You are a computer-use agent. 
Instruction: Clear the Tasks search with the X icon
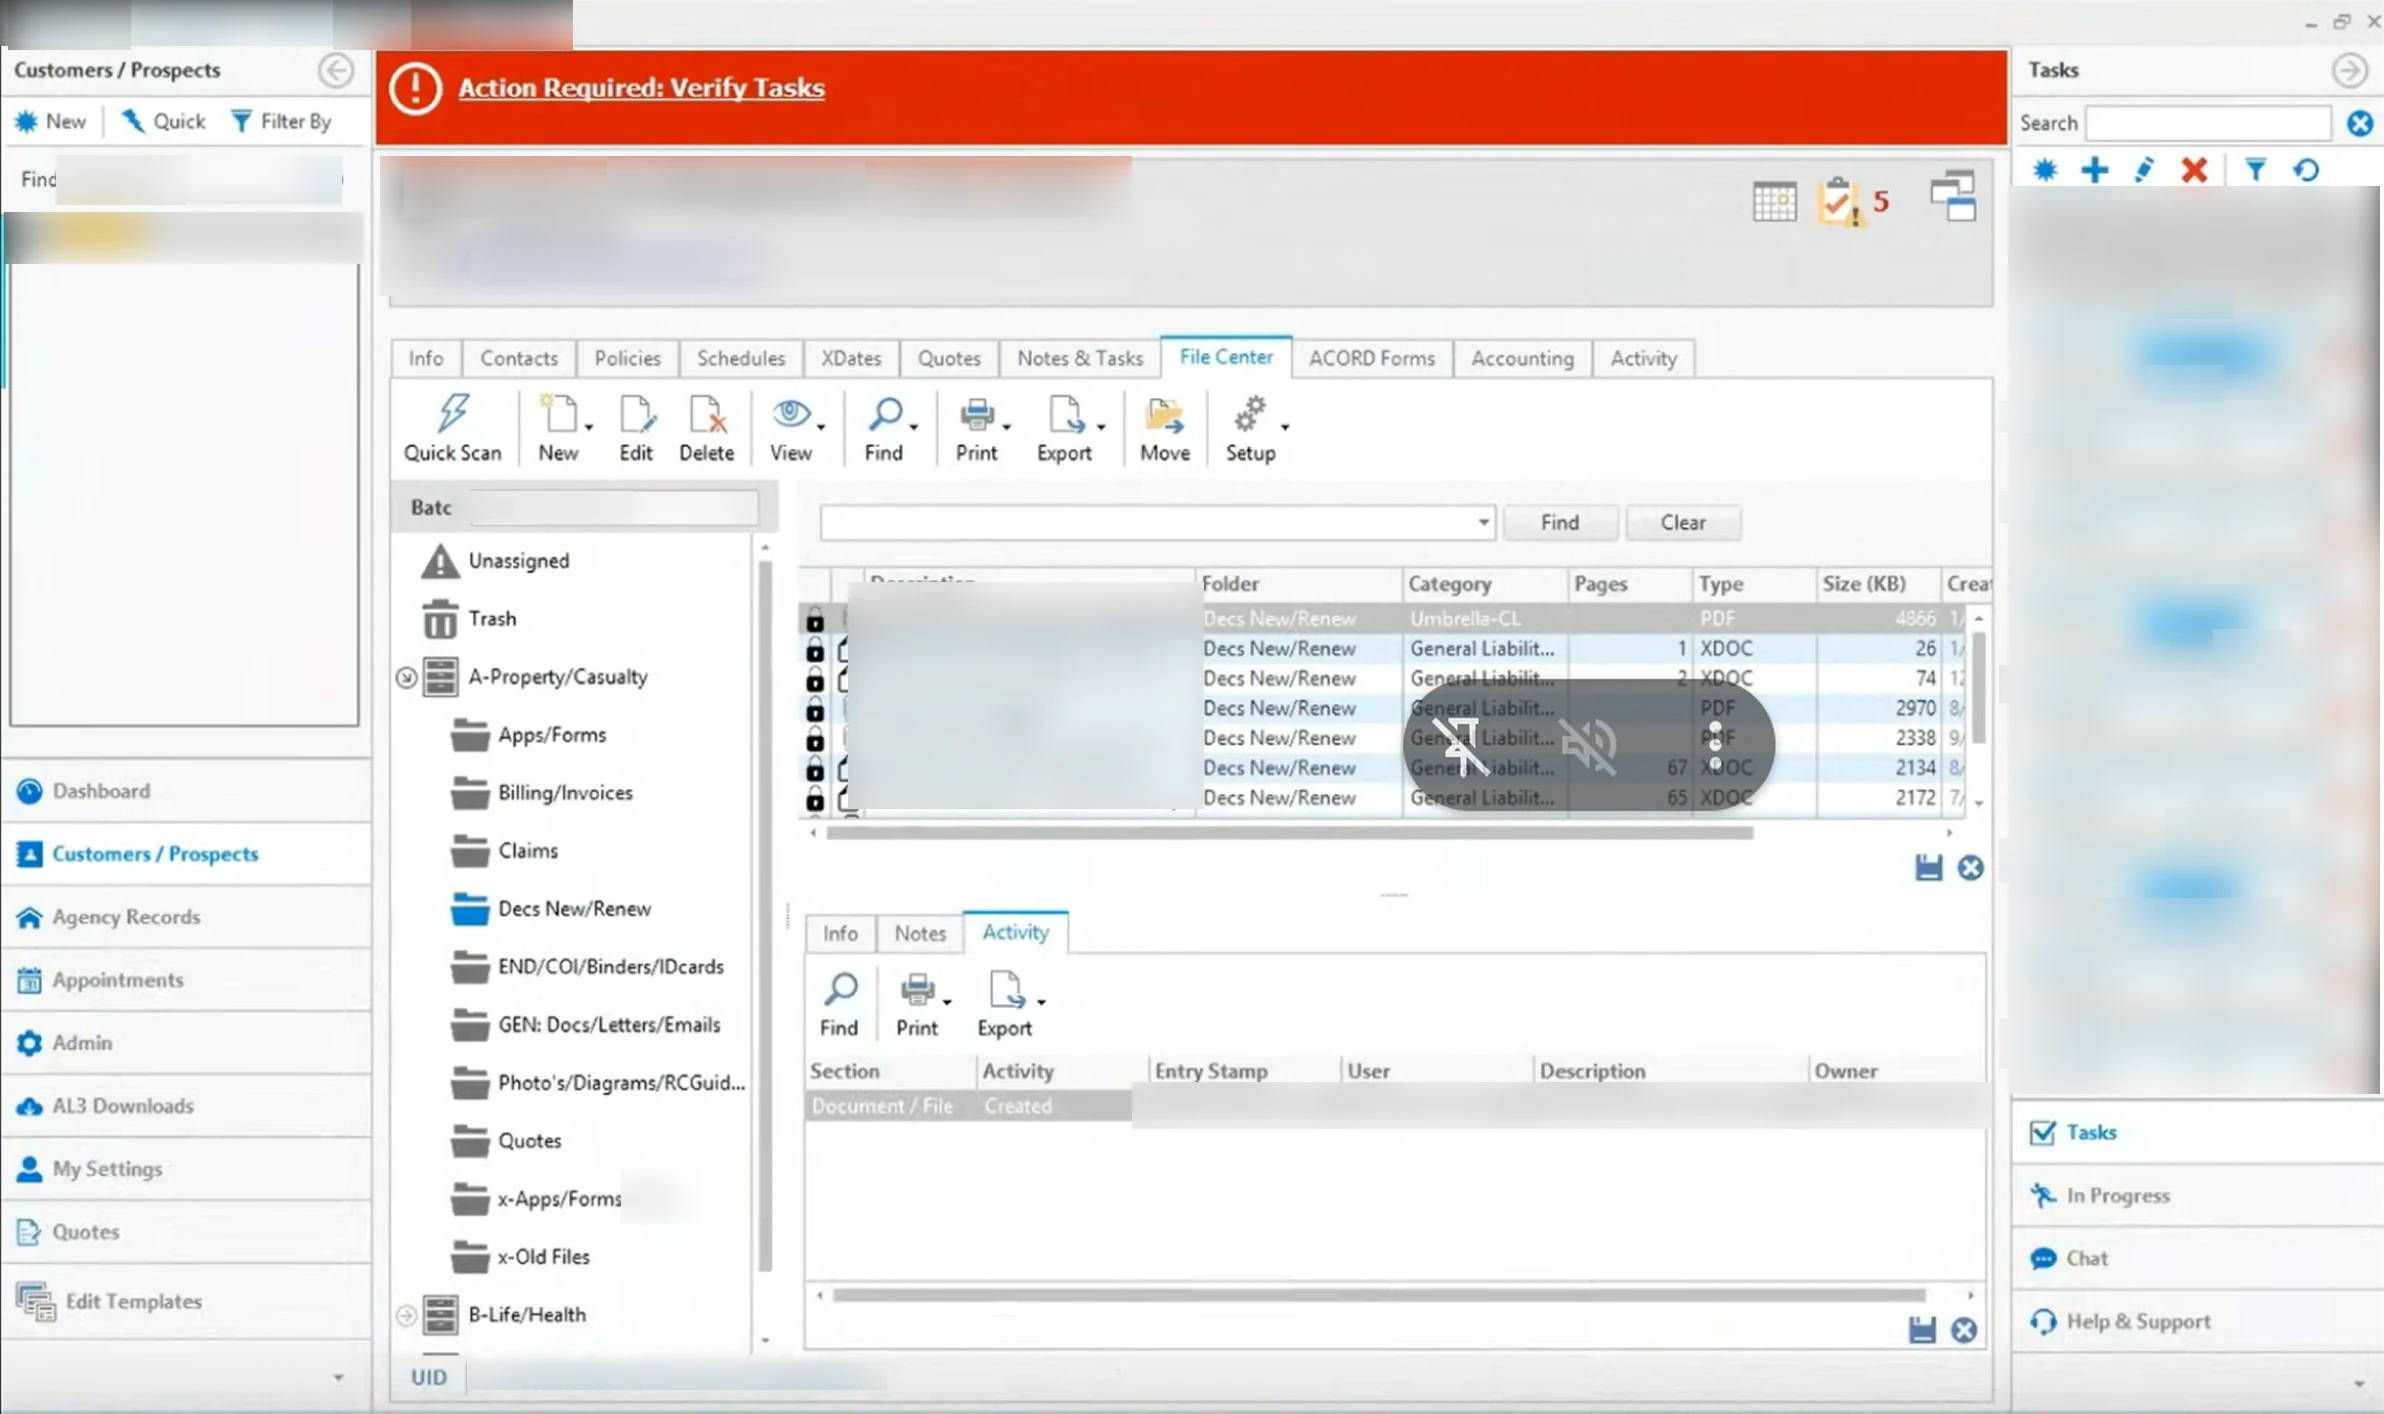(2360, 123)
